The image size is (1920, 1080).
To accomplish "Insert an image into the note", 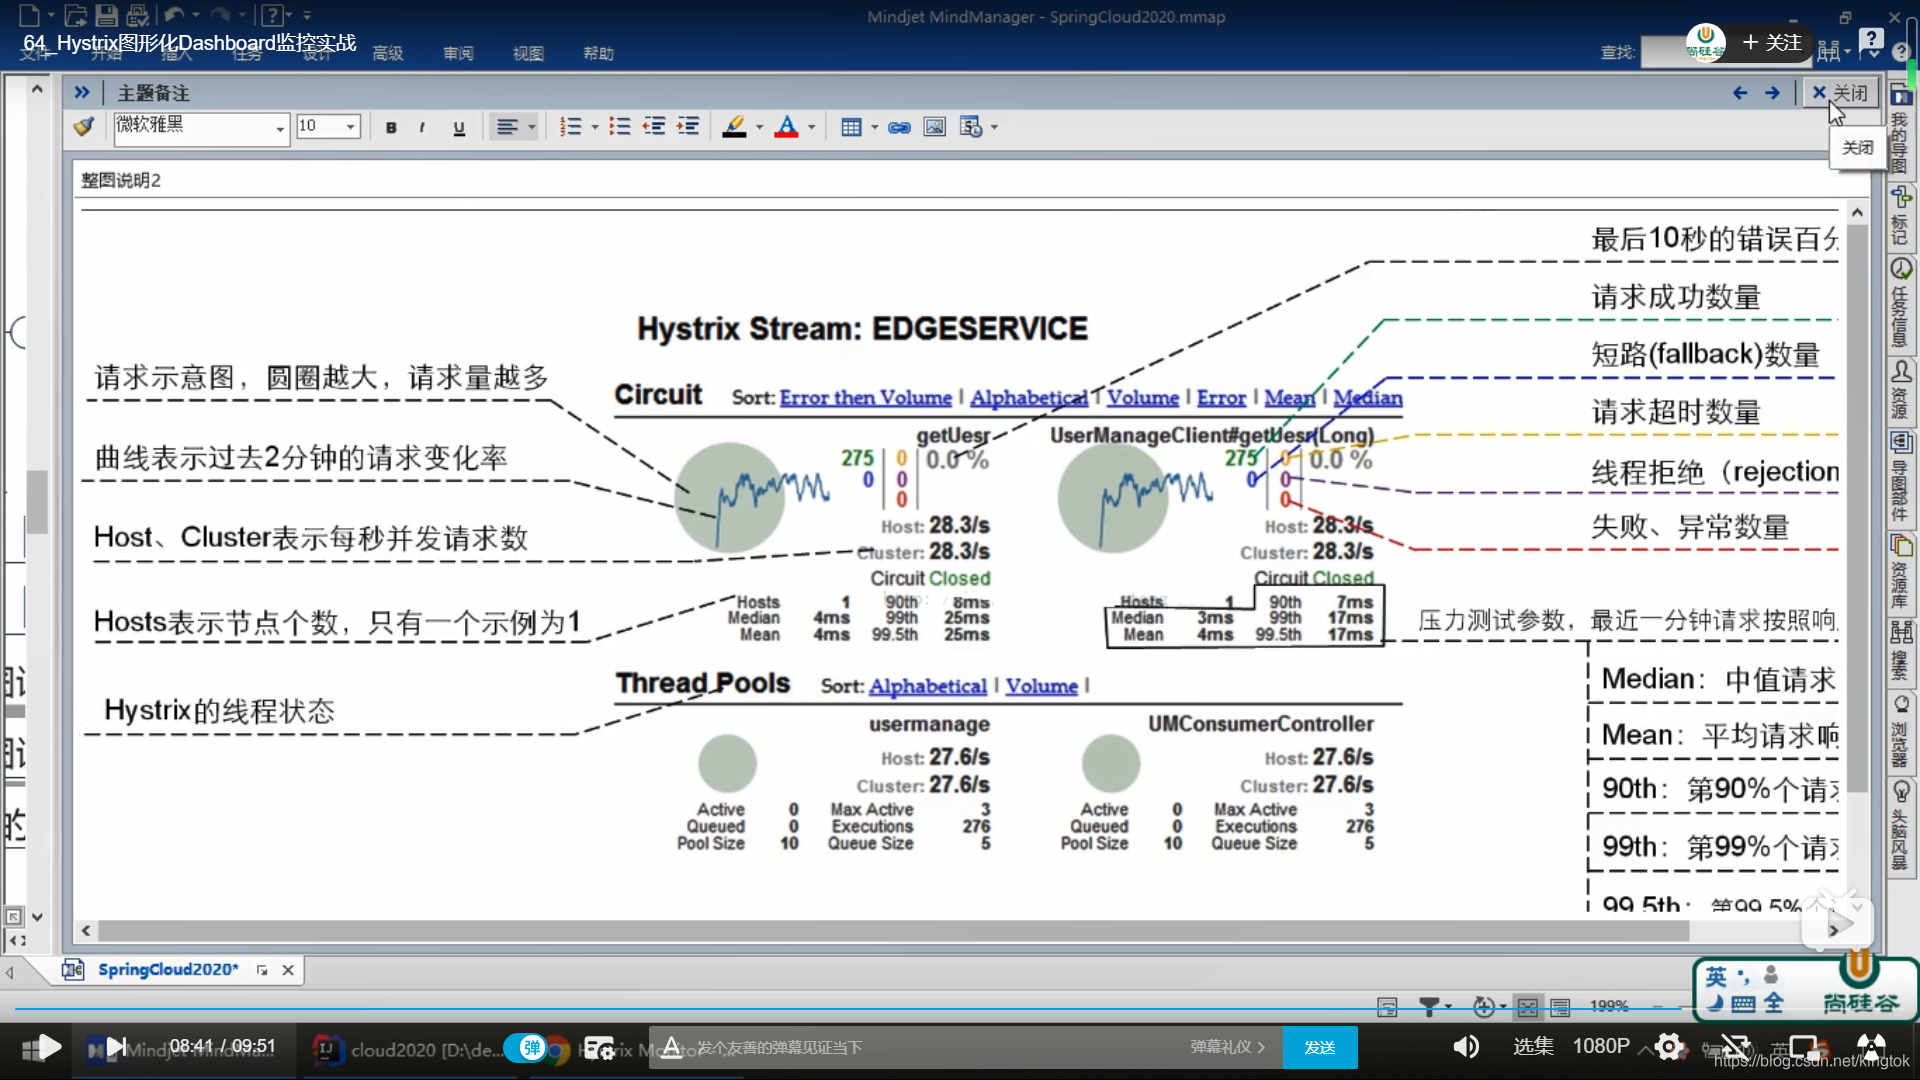I will [x=934, y=127].
